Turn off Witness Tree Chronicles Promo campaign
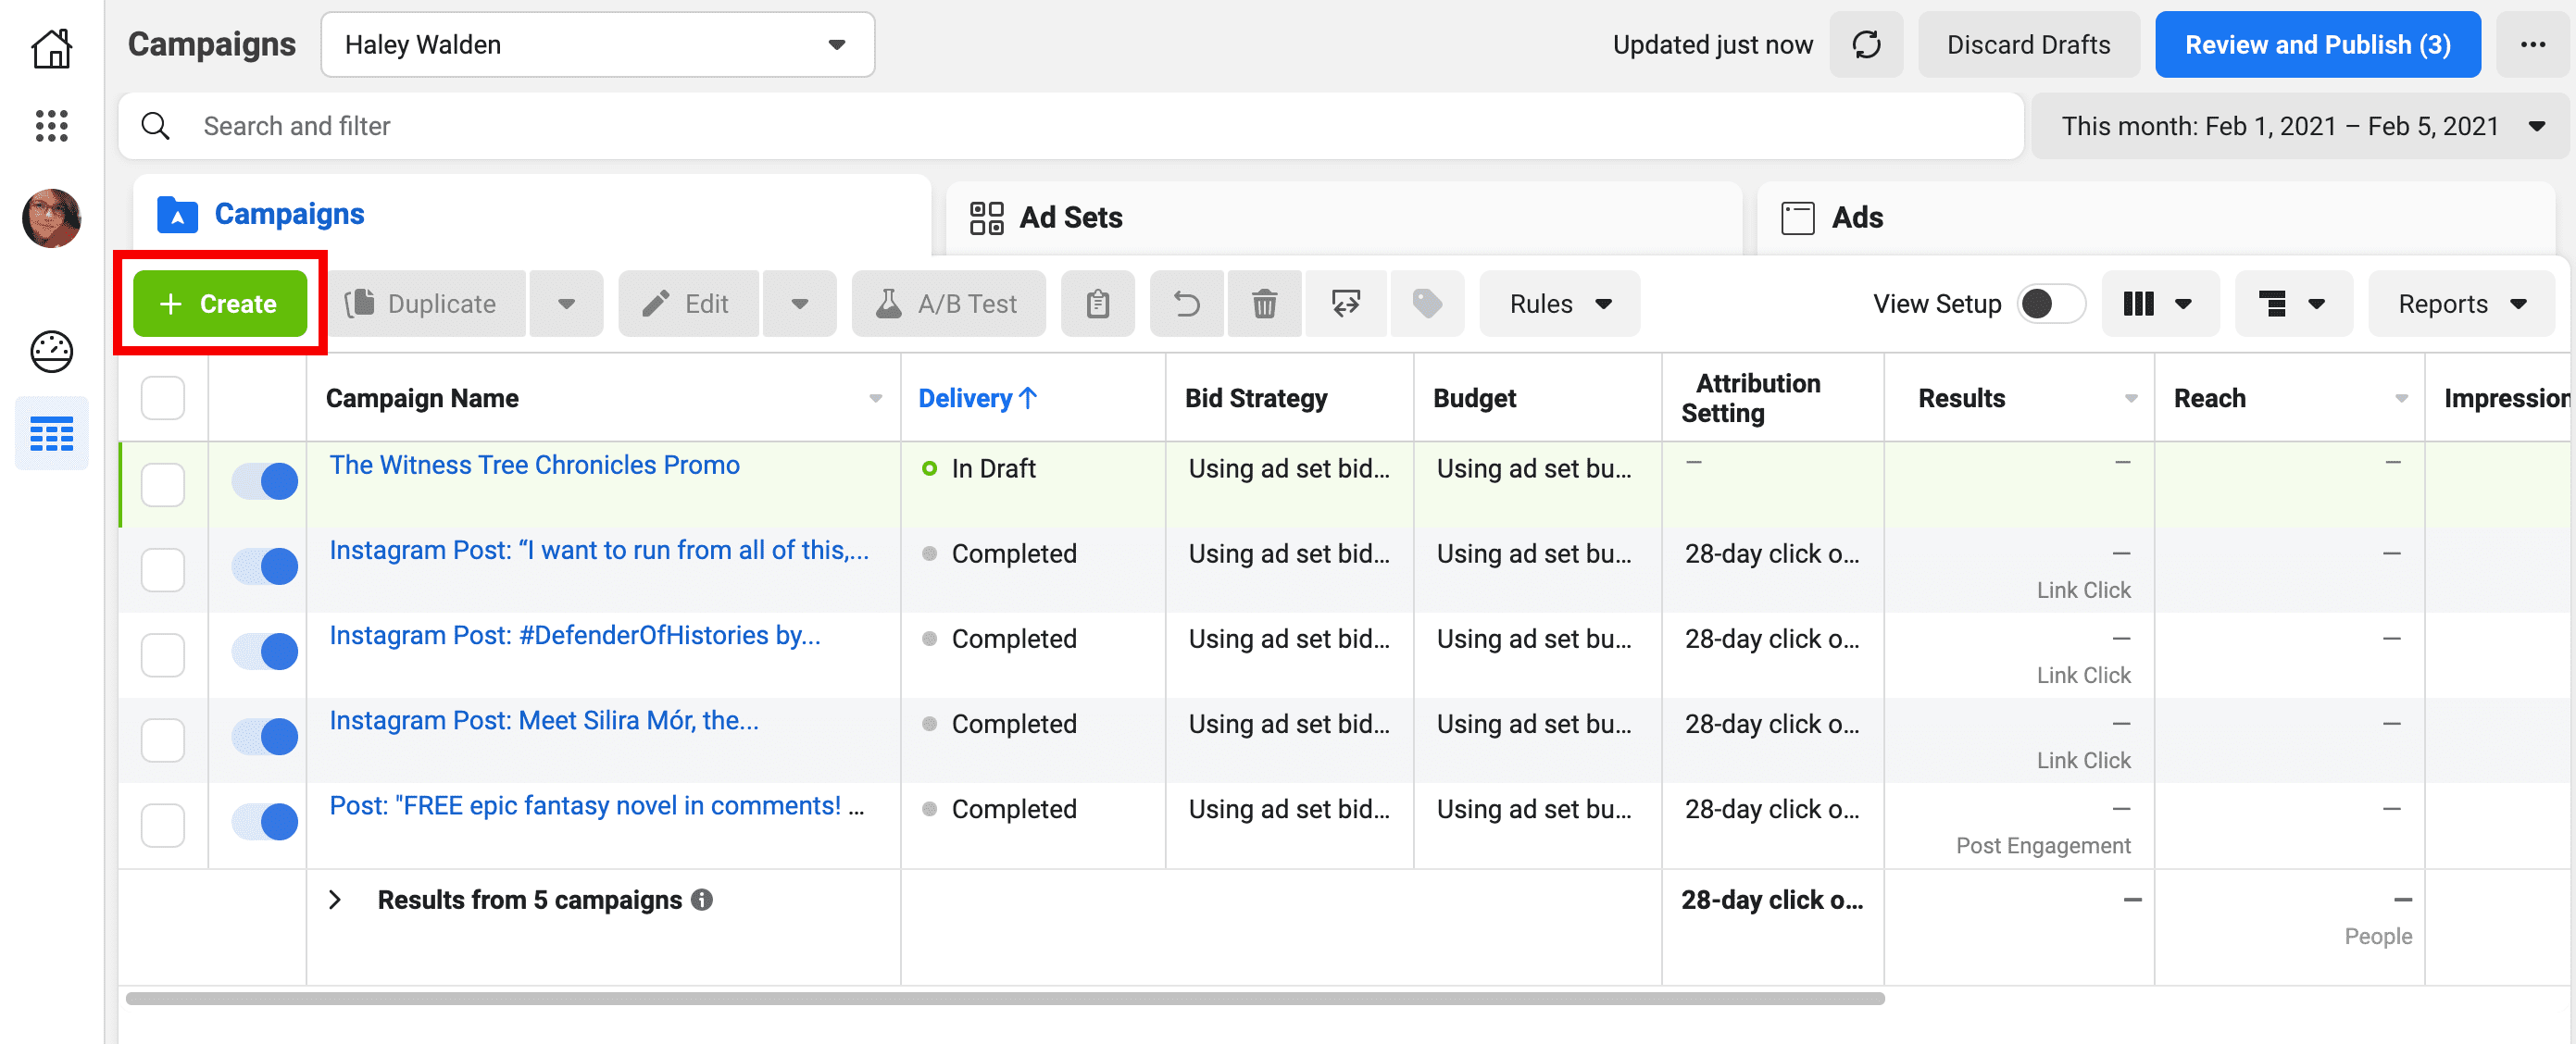 click(x=265, y=482)
